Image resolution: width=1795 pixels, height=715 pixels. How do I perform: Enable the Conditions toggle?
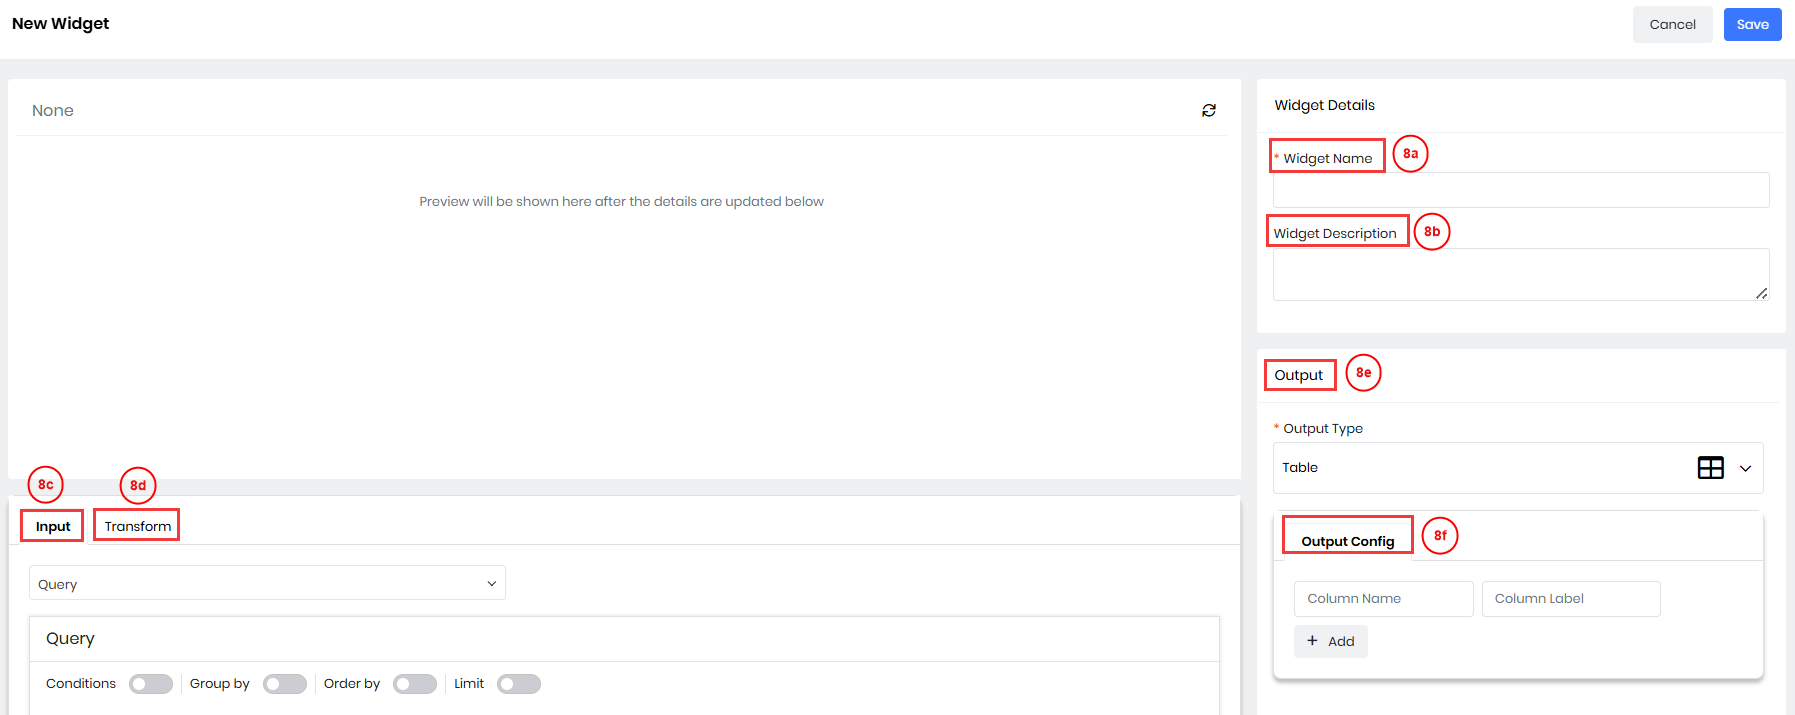click(x=151, y=684)
